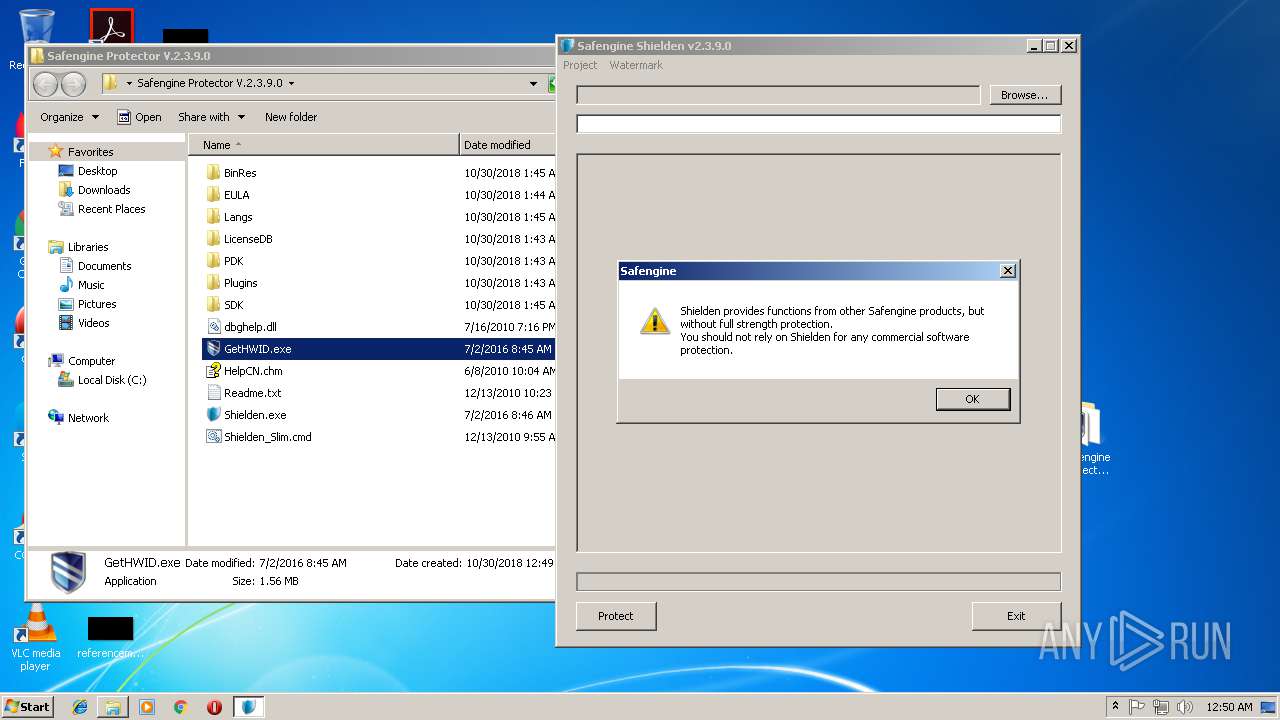The height and width of the screenshot is (720, 1280).
Task: Sort files by the Name column header
Action: point(323,145)
